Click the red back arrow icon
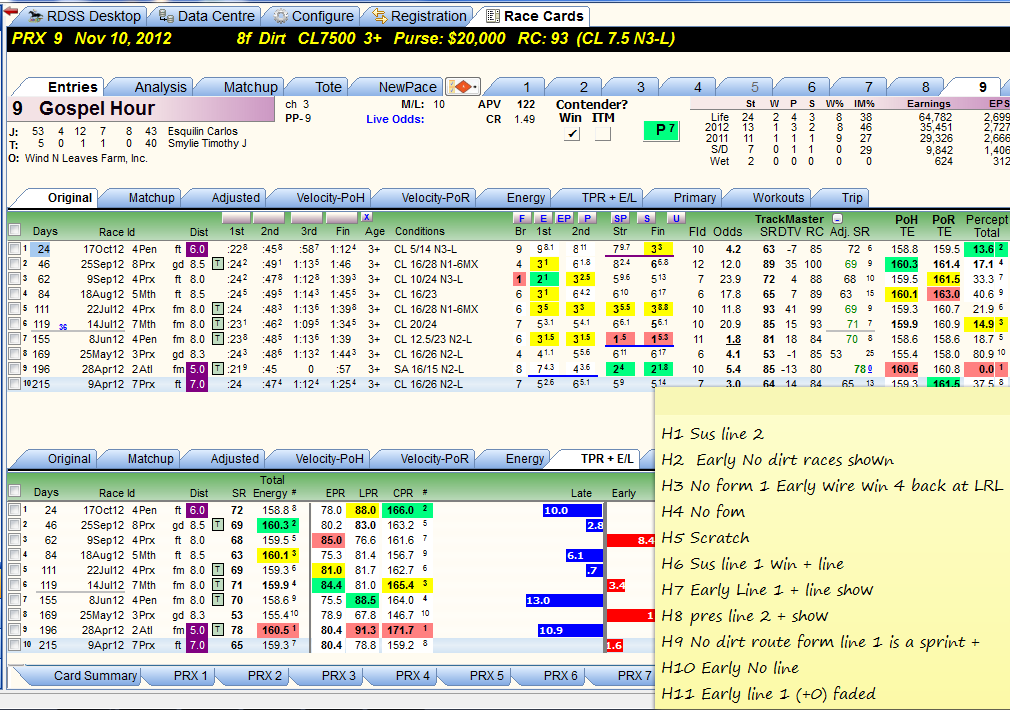1010x710 pixels. coord(10,12)
